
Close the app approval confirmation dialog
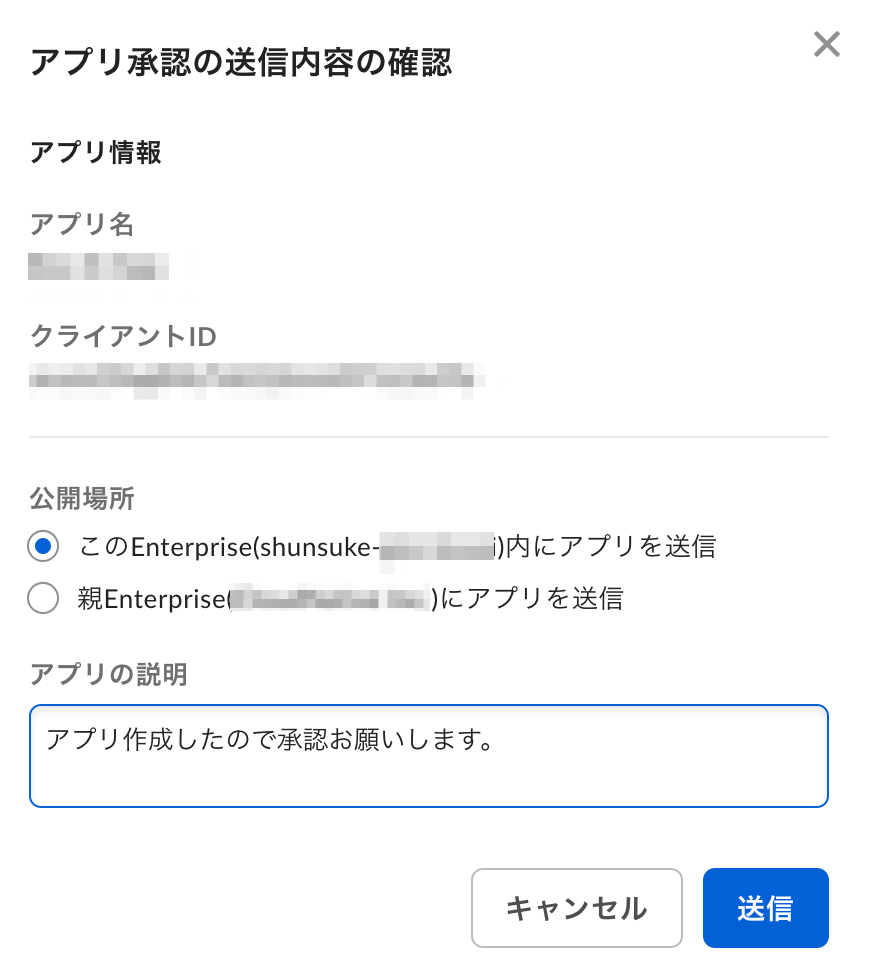point(826,45)
